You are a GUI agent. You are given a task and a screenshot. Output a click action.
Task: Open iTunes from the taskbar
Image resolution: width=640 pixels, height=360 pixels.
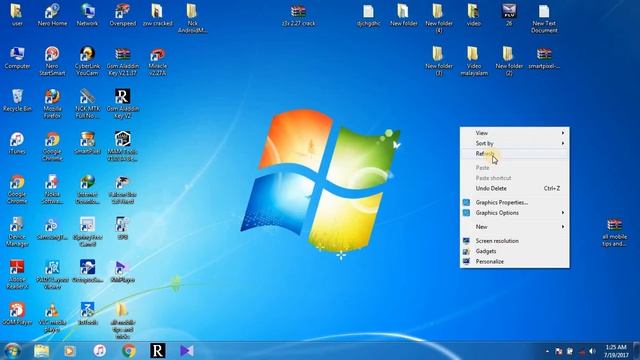99,351
